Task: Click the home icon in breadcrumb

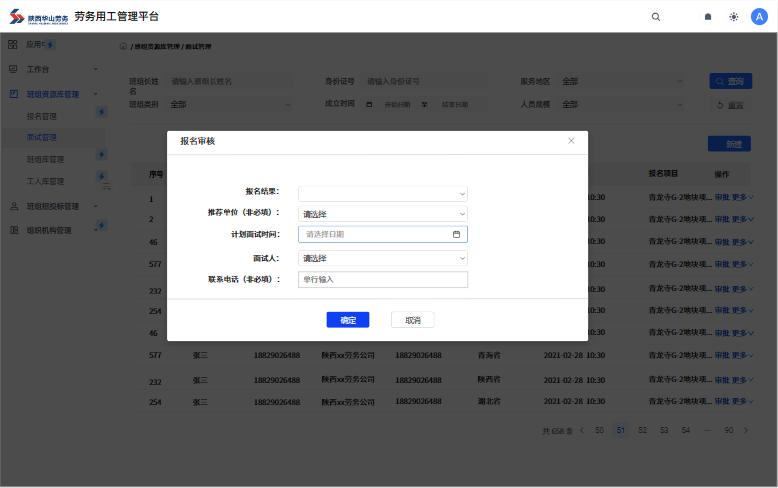Action: [123, 47]
